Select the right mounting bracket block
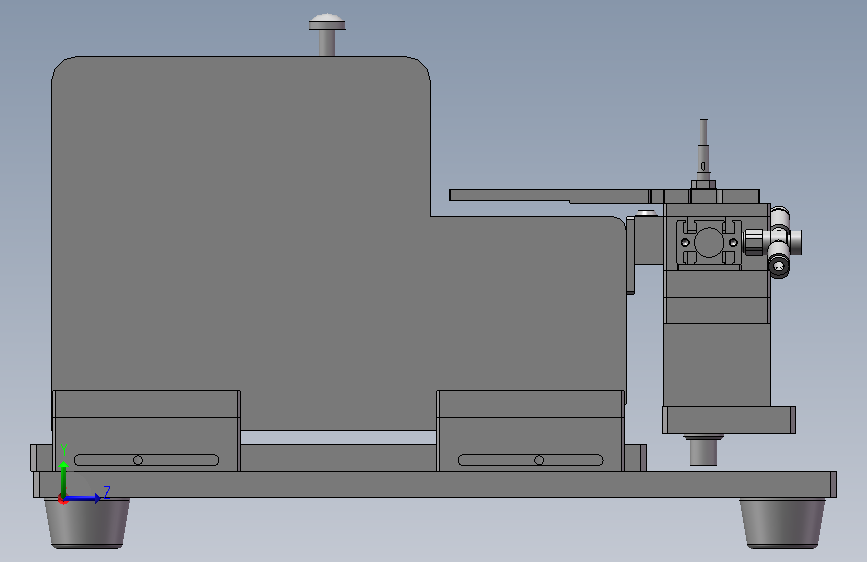Viewport: 867px width, 562px height. pos(531,431)
